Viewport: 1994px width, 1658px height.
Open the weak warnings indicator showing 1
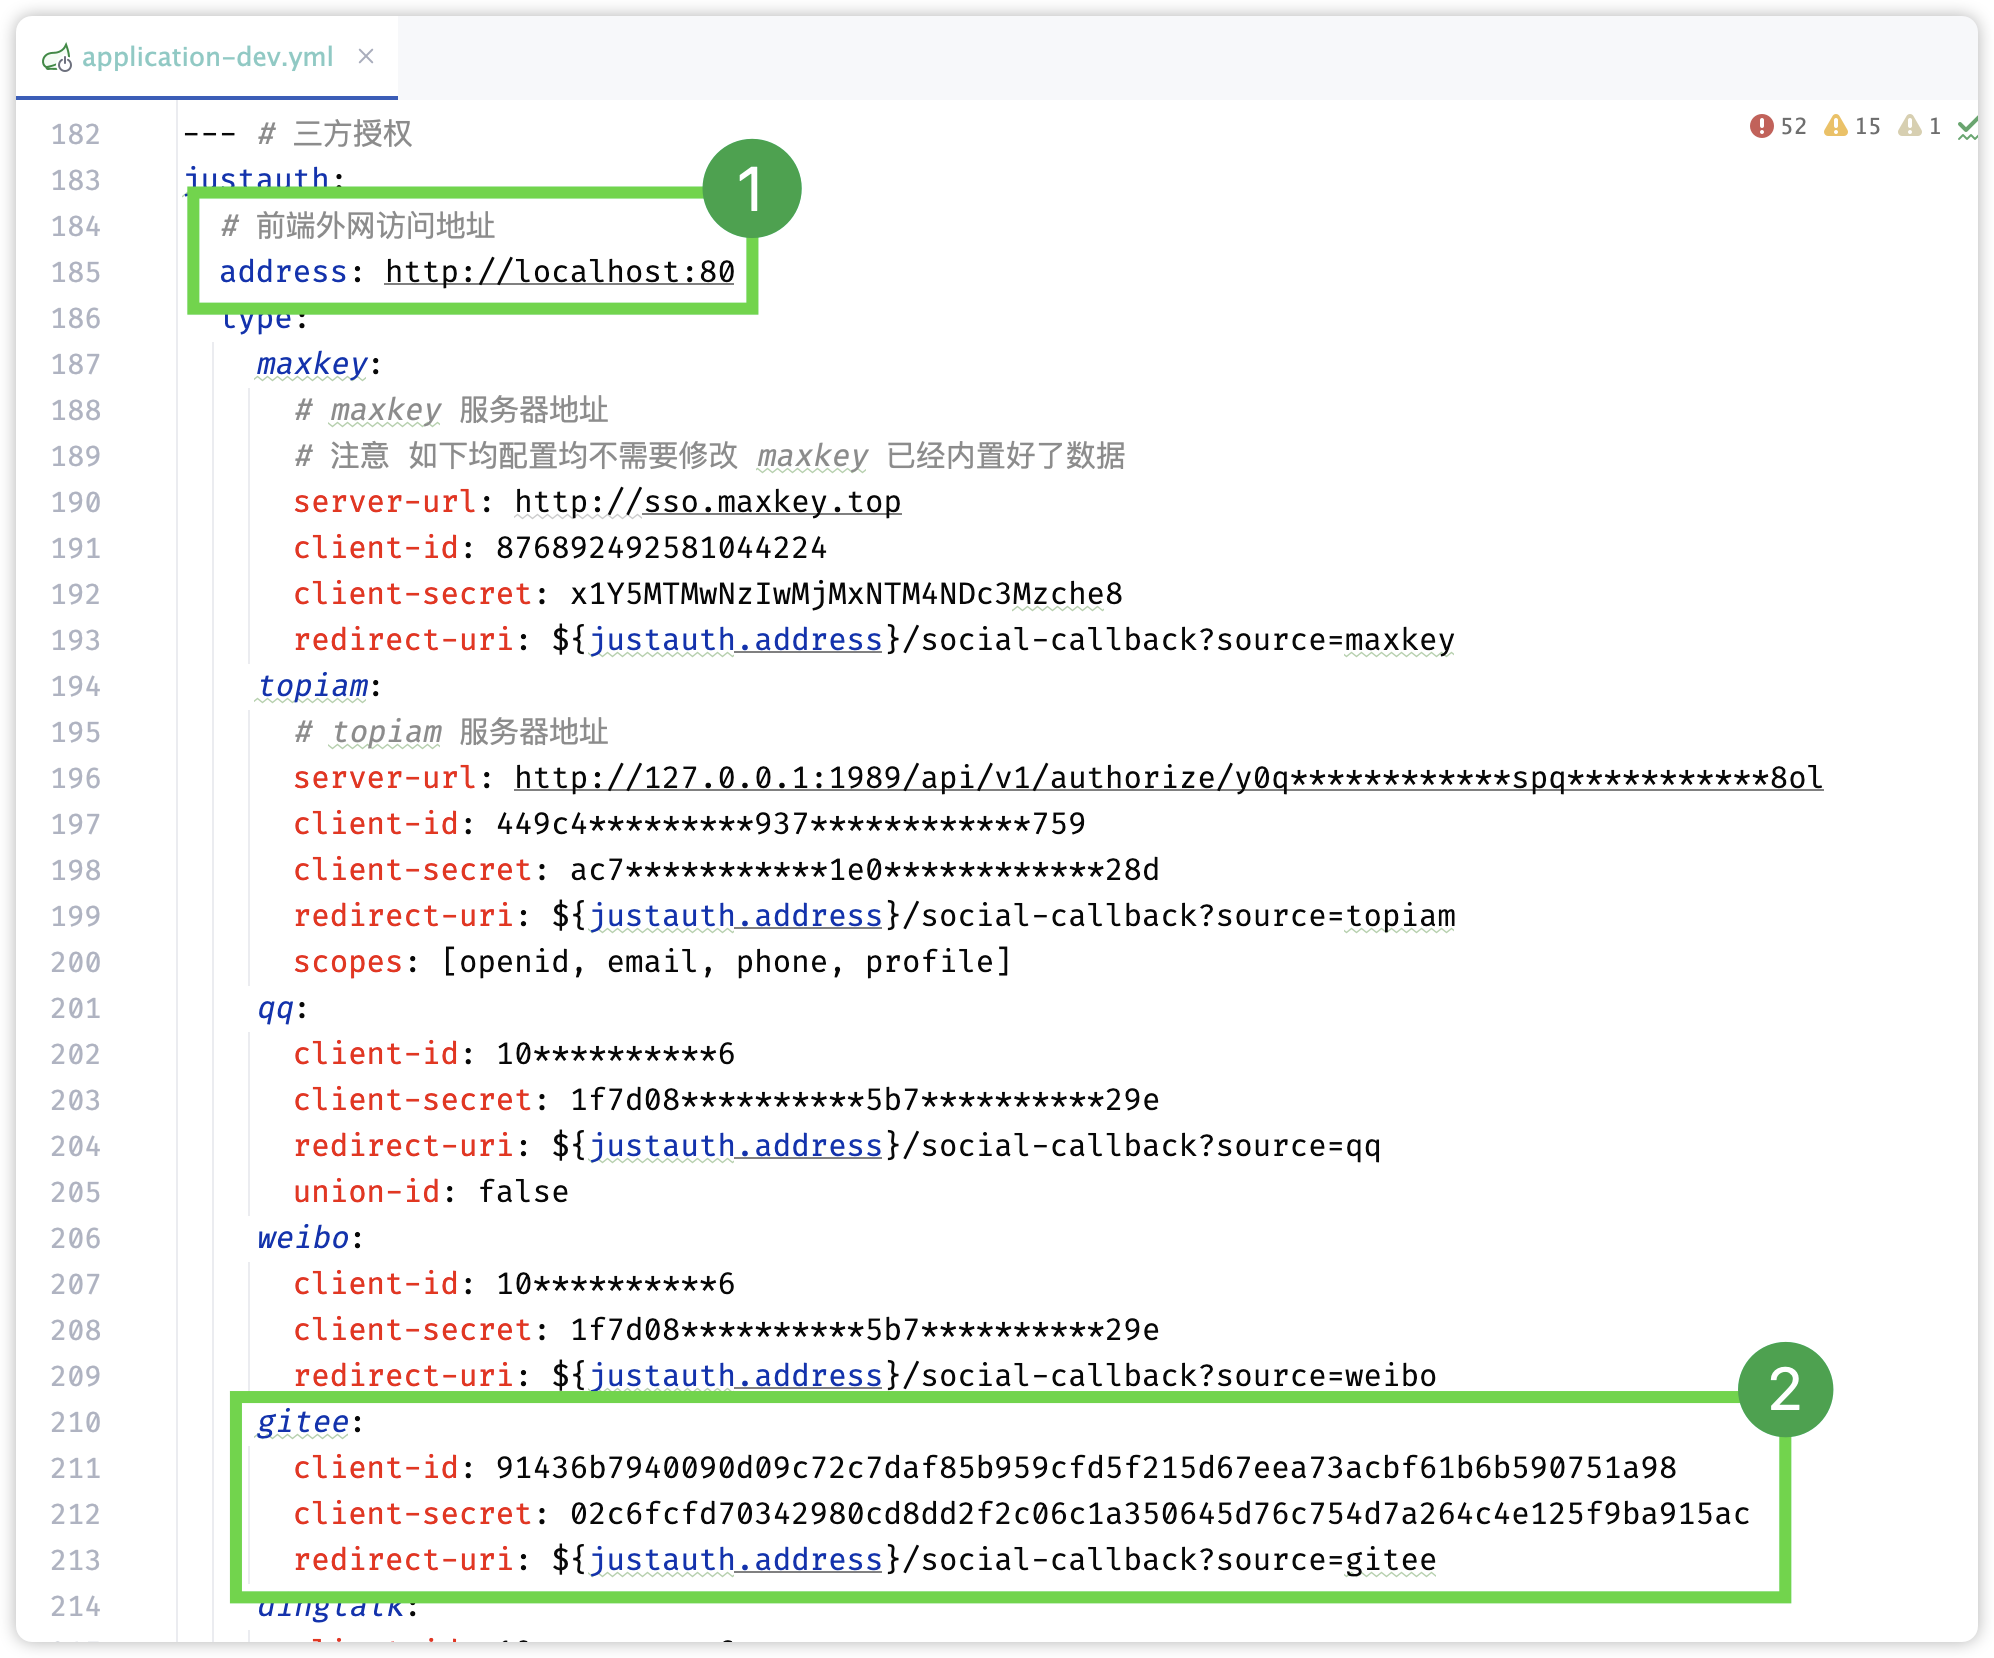pos(1920,126)
